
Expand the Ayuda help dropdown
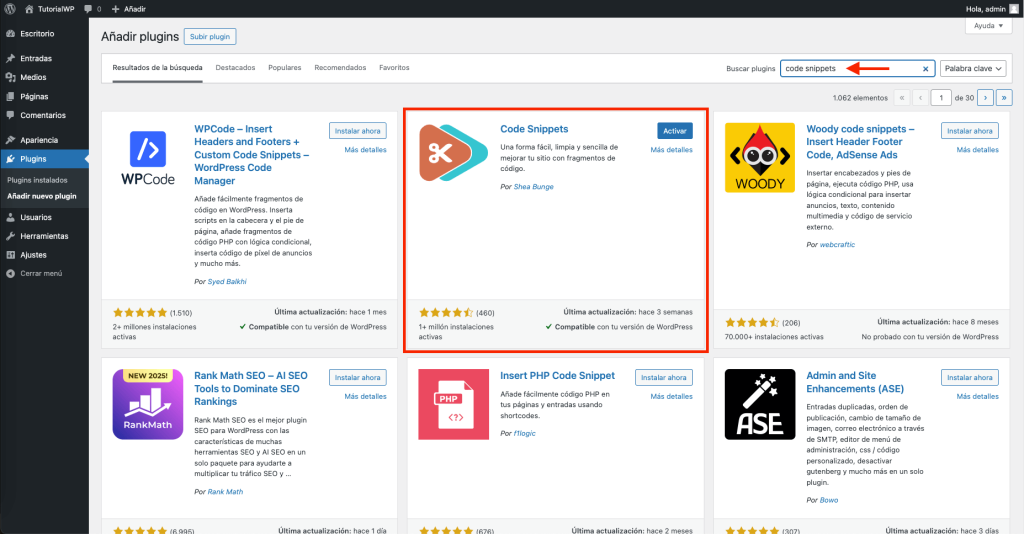[x=988, y=26]
